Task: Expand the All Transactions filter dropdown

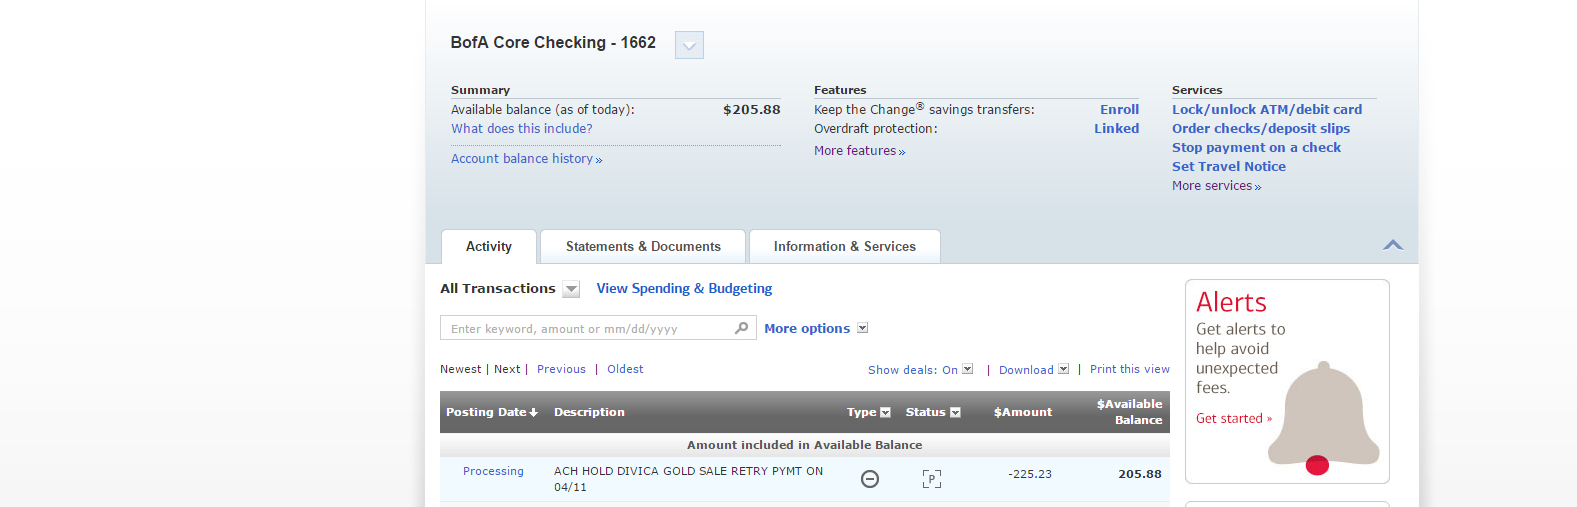Action: (571, 289)
